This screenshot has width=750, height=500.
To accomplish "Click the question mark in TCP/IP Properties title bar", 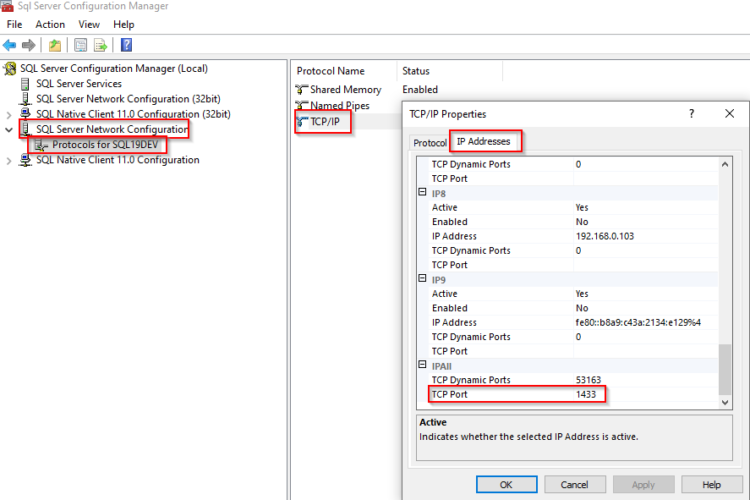I will [x=691, y=115].
